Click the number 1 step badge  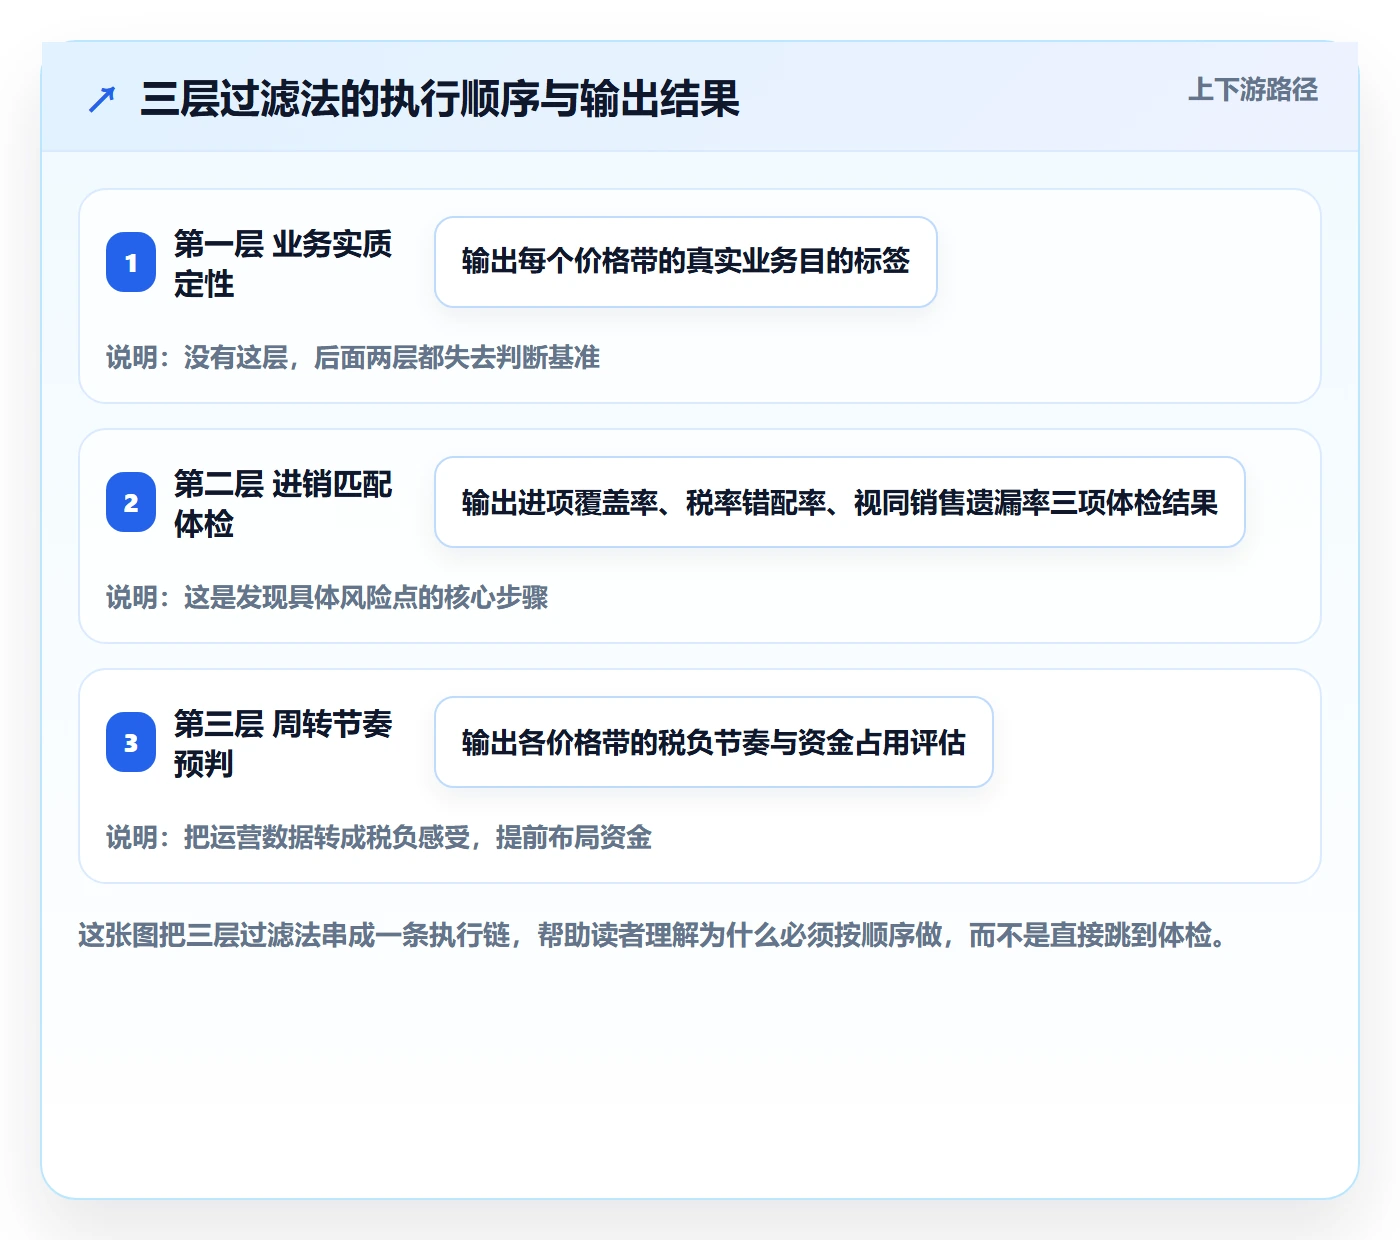coord(131,262)
